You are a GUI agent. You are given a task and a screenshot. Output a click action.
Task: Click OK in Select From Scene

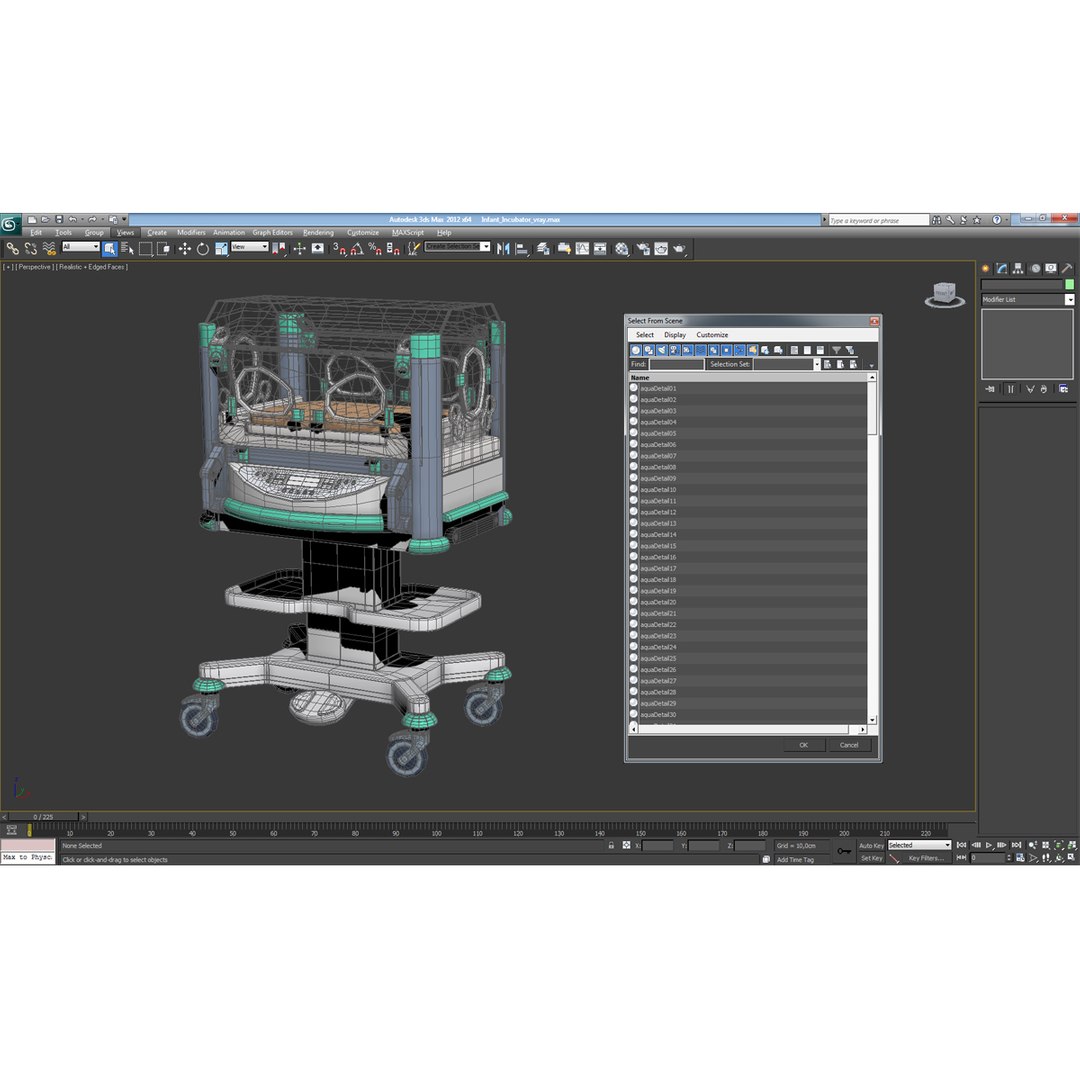pyautogui.click(x=803, y=745)
